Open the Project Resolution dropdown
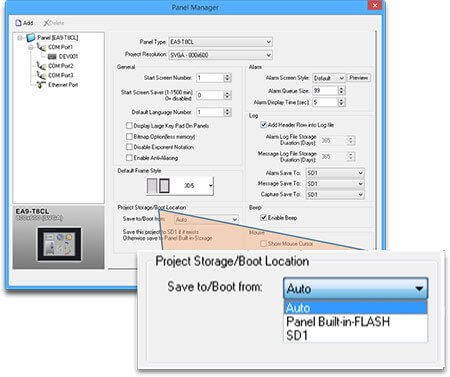Screen dimensions: 450x377 (220, 55)
